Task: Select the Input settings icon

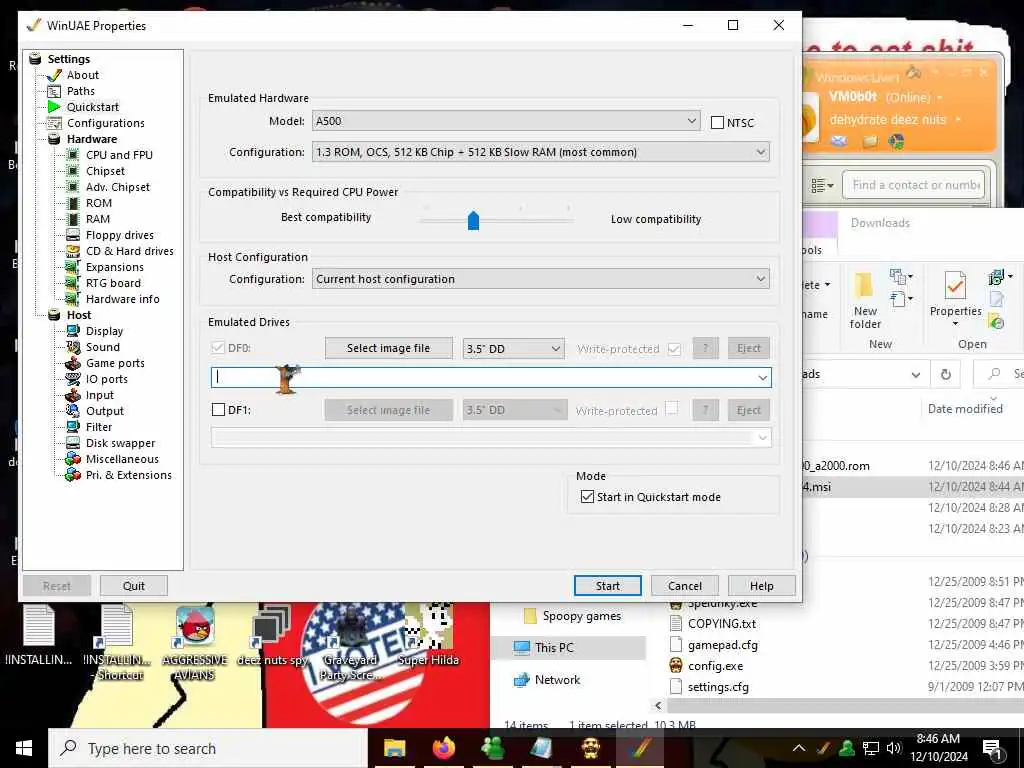Action: pyautogui.click(x=73, y=395)
